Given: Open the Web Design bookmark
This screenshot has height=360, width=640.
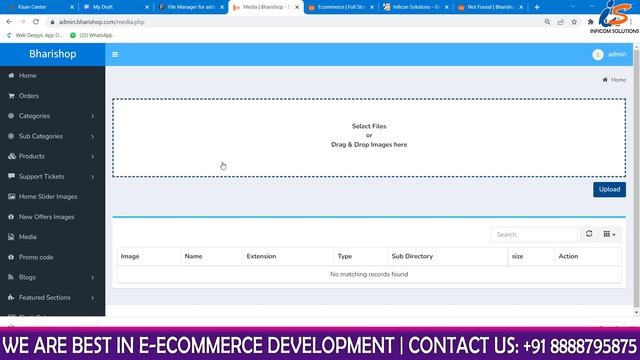Looking at the screenshot, I should [35, 36].
